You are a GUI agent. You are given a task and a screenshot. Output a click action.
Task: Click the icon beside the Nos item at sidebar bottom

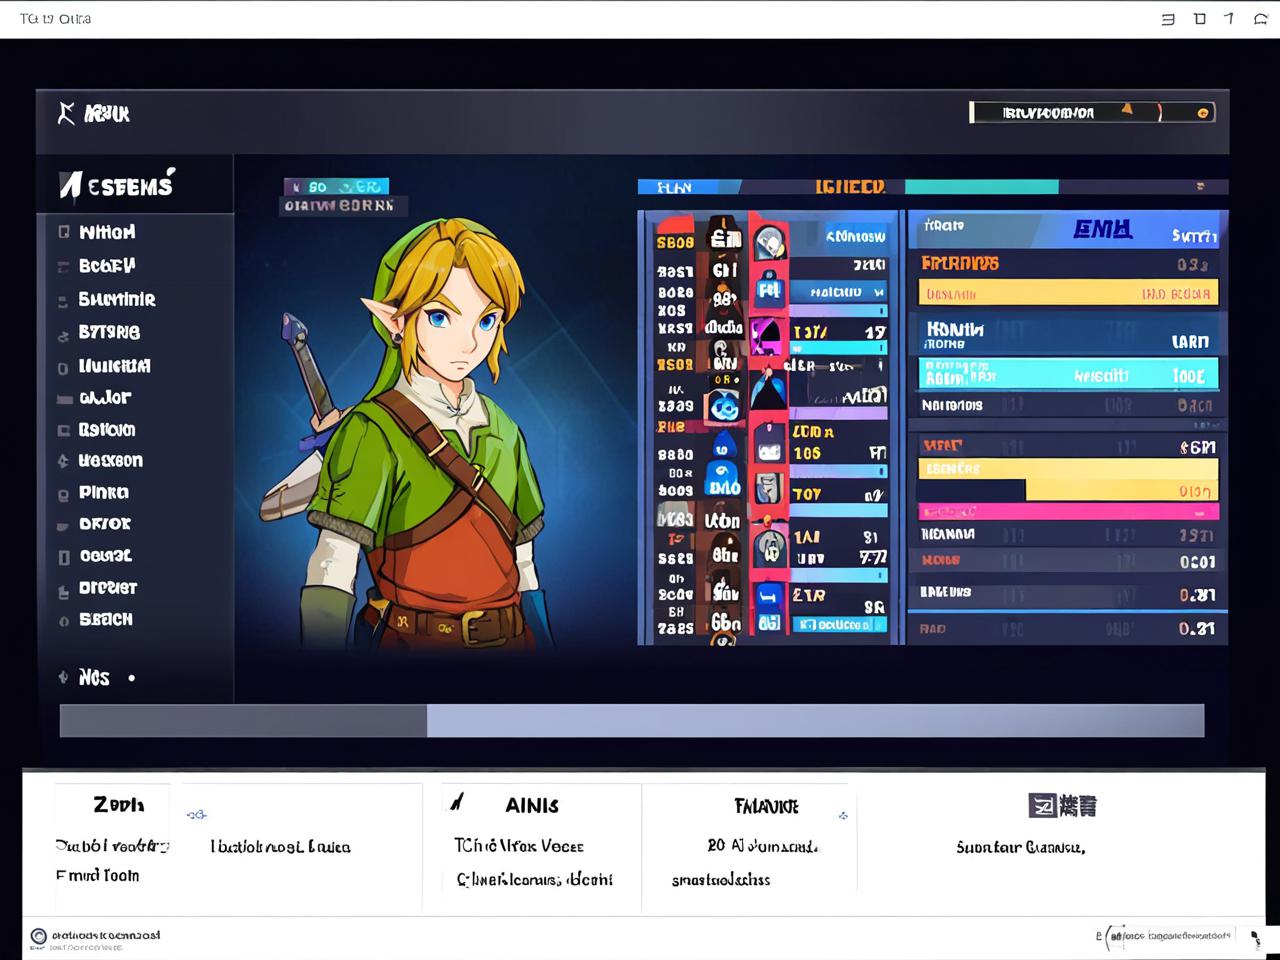click(x=64, y=677)
